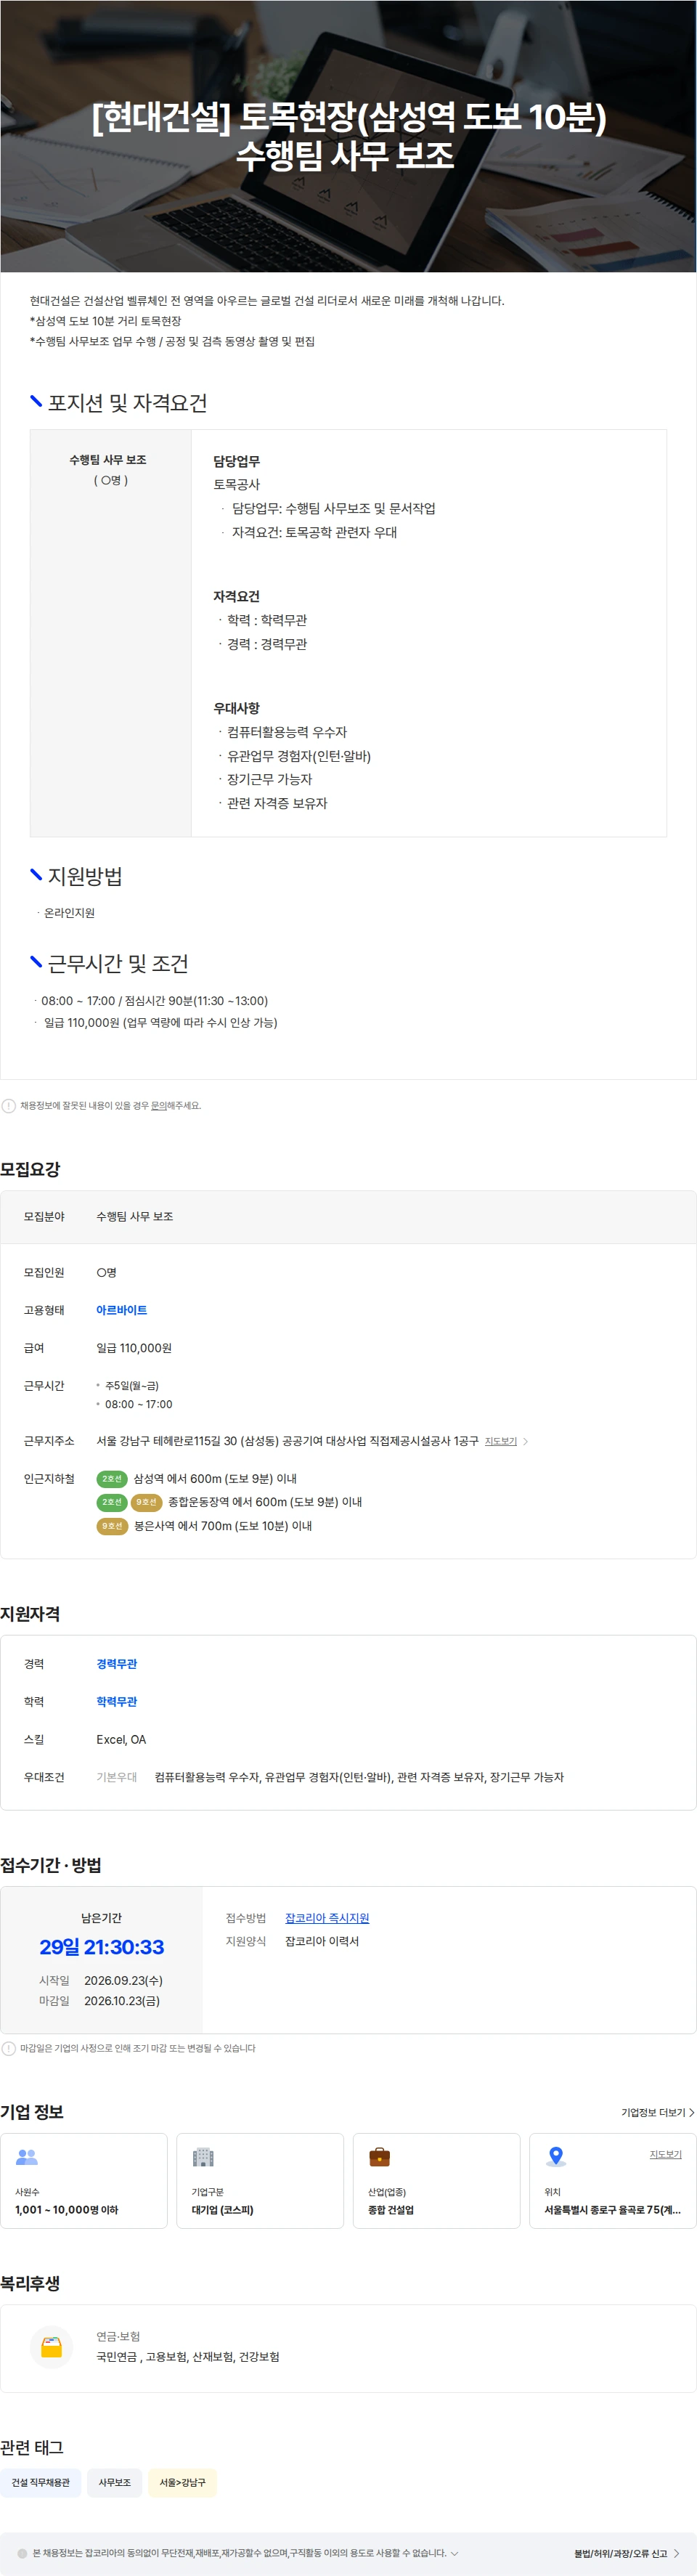
Task: Click 마감일 2026.10.23(금) date
Action: [x=122, y=2001]
